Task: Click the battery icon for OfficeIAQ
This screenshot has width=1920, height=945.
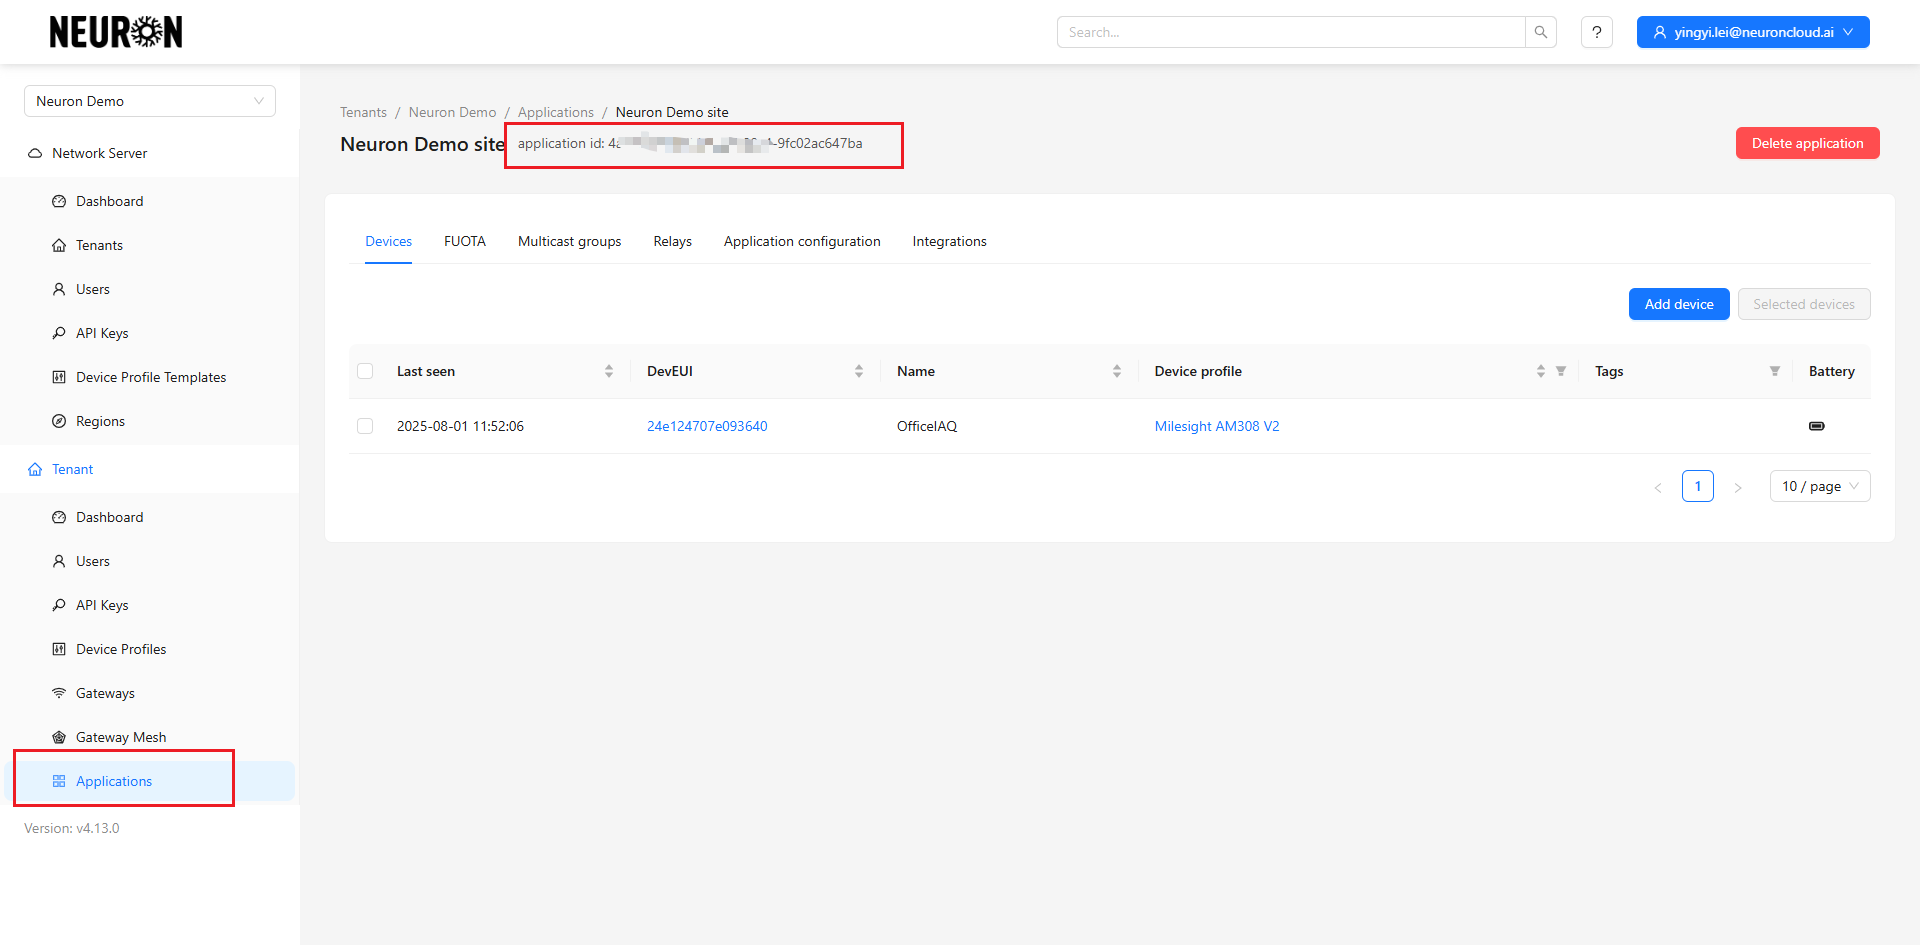Action: pos(1816,426)
